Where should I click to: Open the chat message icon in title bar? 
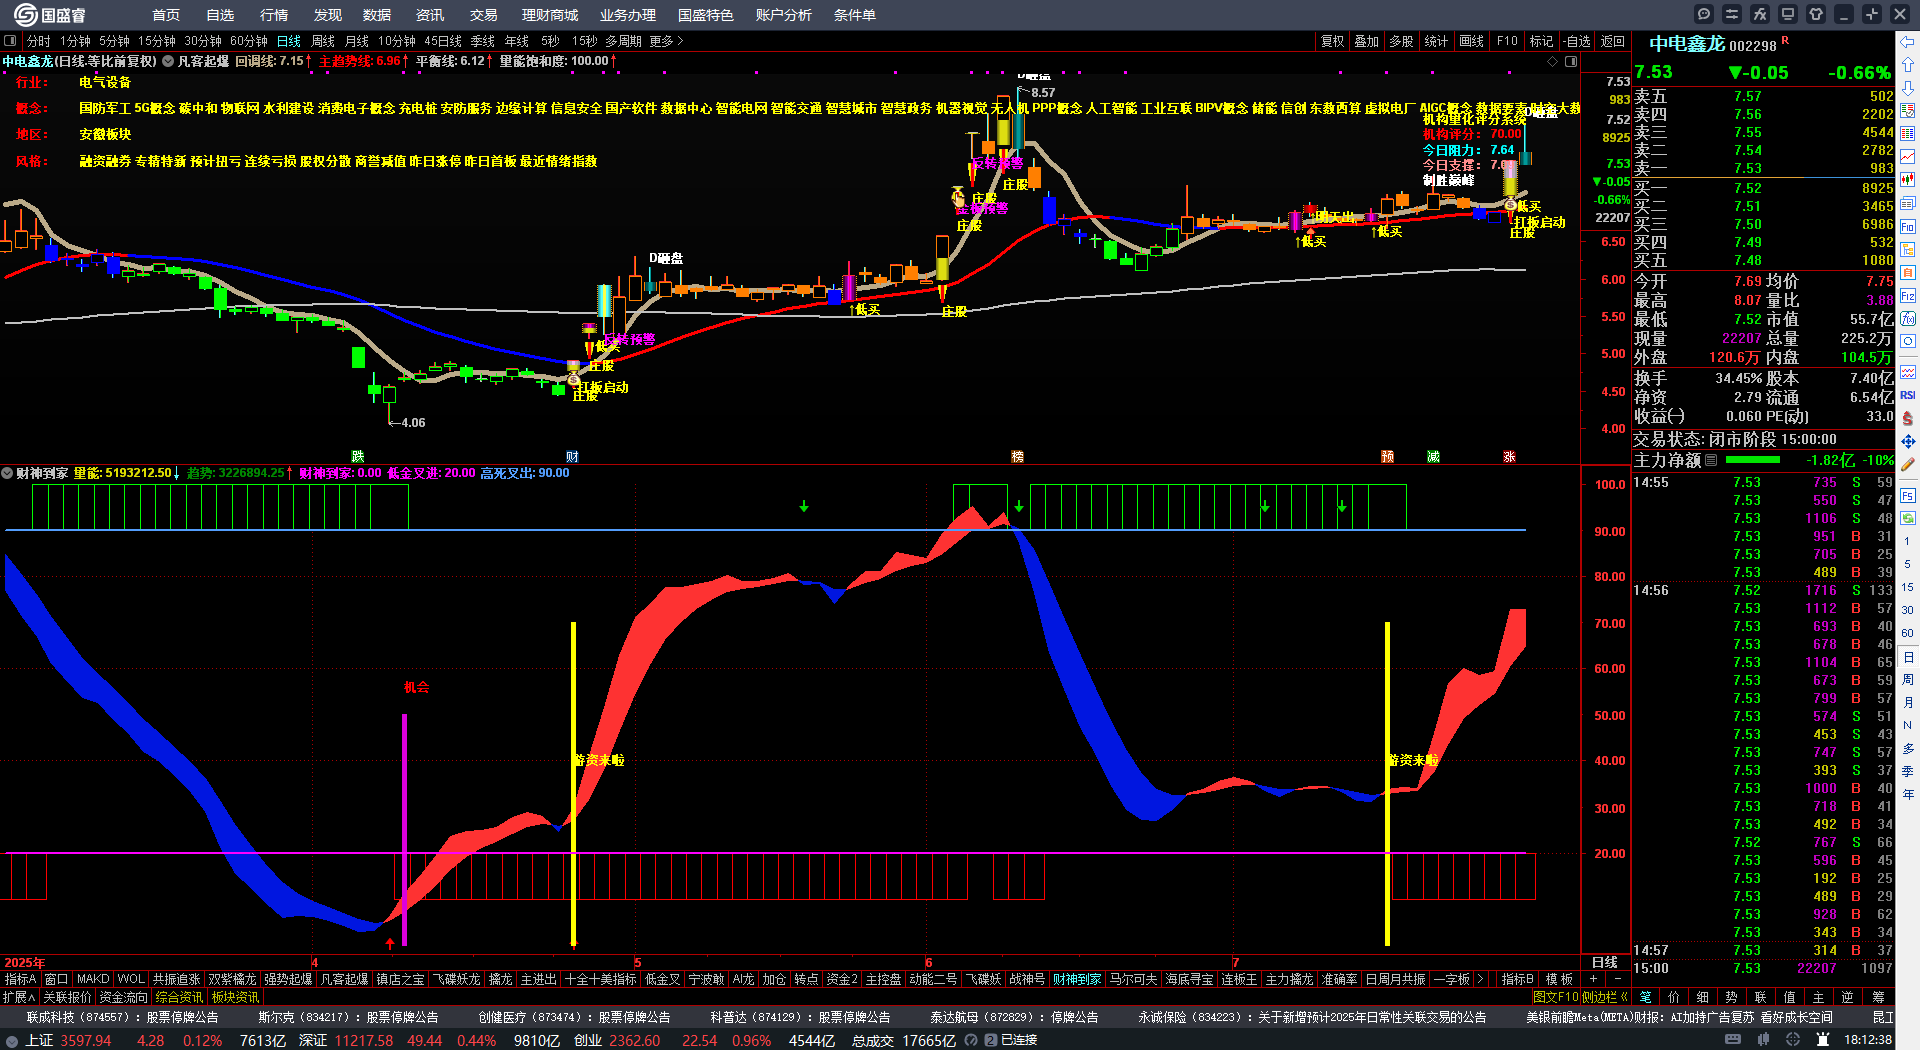click(x=1704, y=14)
